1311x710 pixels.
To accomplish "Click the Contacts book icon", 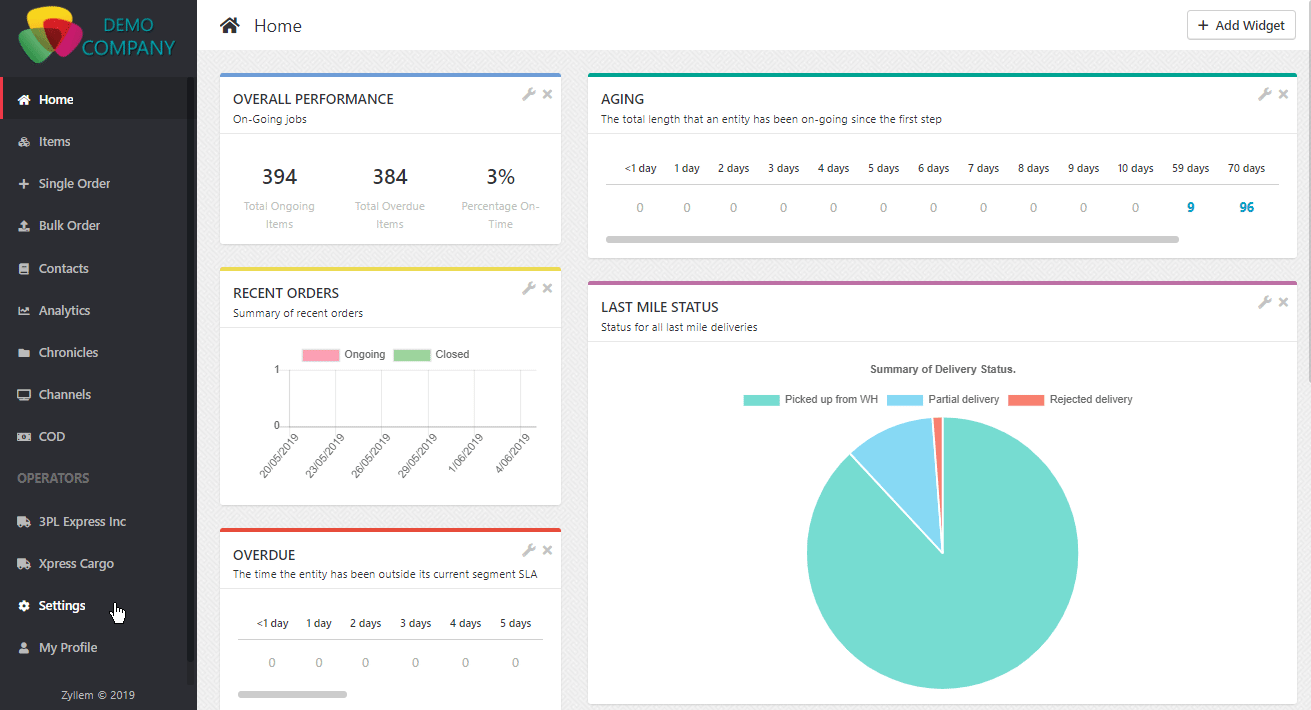I will point(24,269).
